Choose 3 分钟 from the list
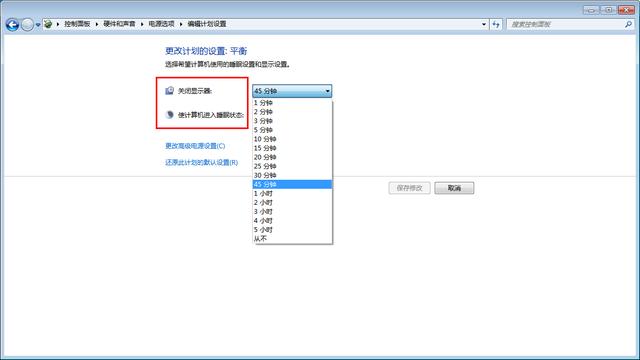This screenshot has width=640, height=360. (292, 121)
